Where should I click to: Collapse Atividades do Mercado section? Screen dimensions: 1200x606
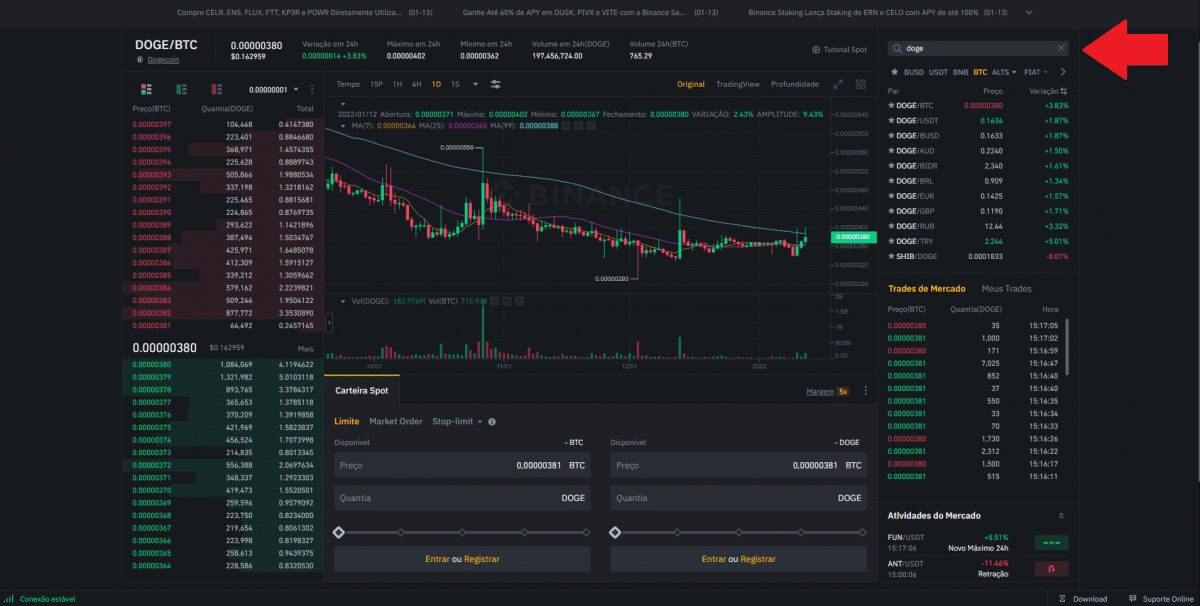(x=1060, y=516)
